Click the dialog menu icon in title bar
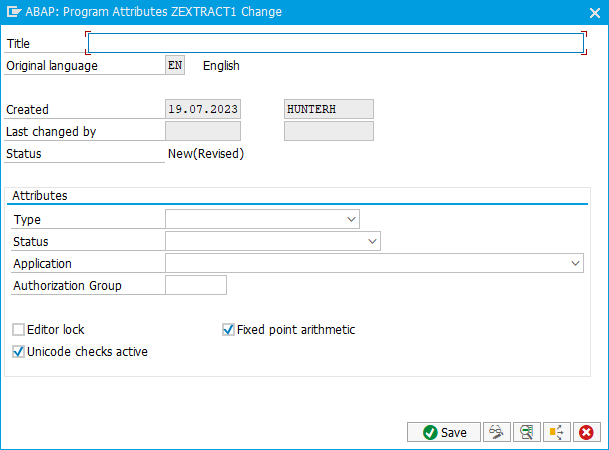Image resolution: width=609 pixels, height=450 pixels. [14, 12]
